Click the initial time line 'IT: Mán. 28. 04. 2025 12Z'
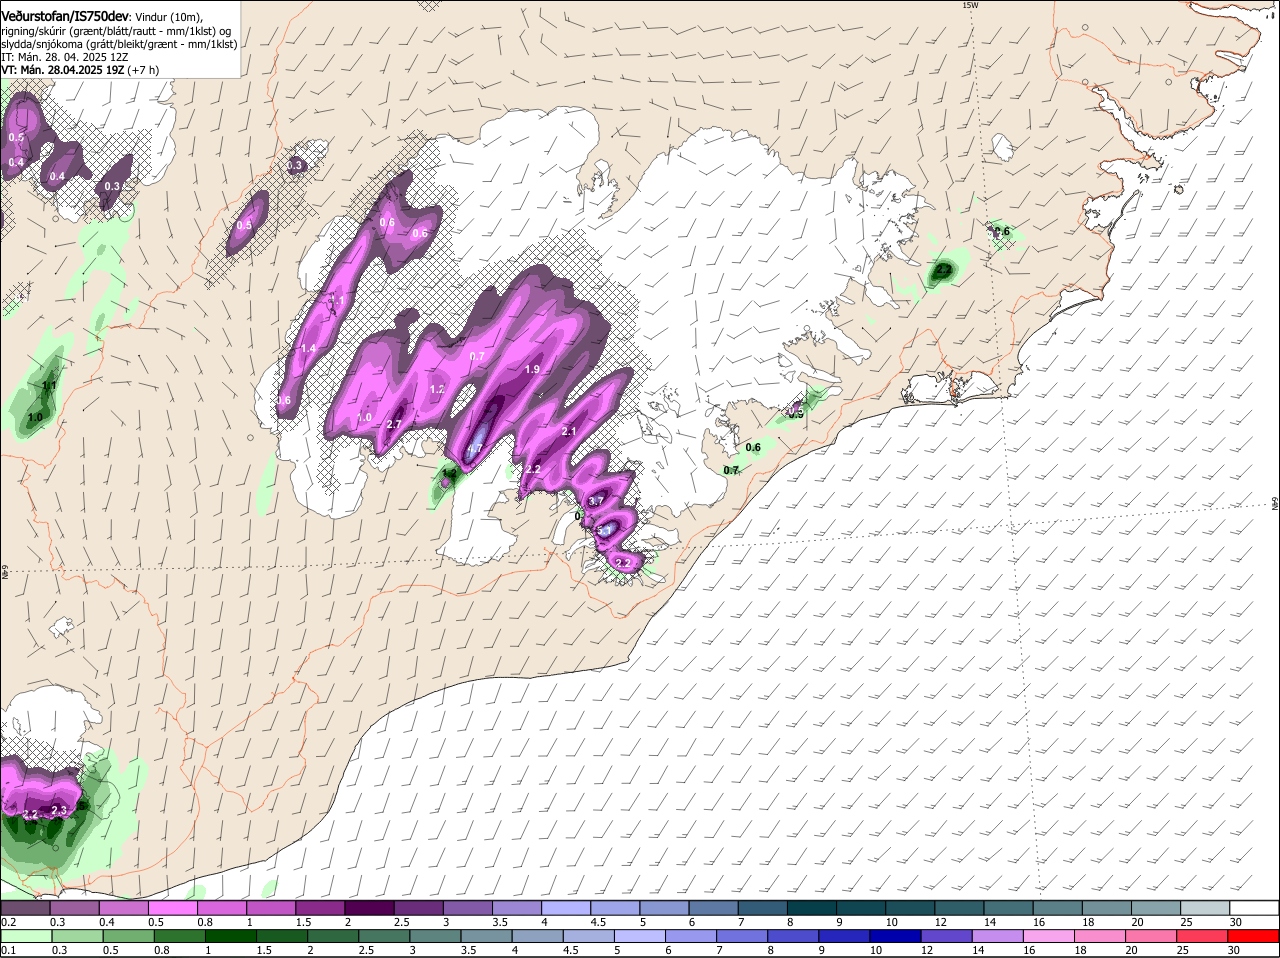This screenshot has width=1280, height=958. tap(65, 57)
